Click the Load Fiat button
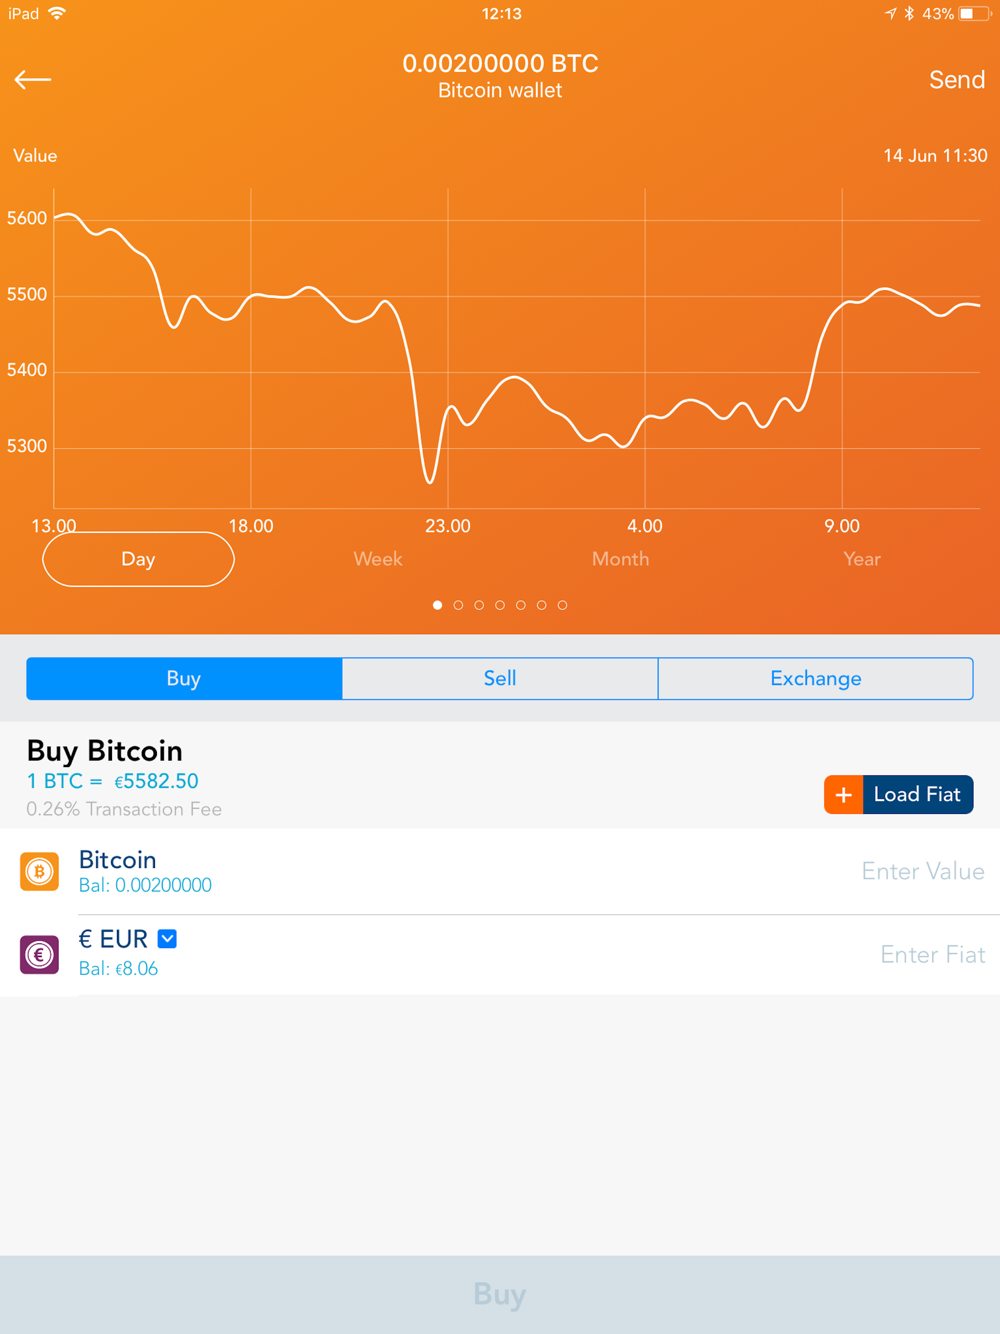 (898, 795)
